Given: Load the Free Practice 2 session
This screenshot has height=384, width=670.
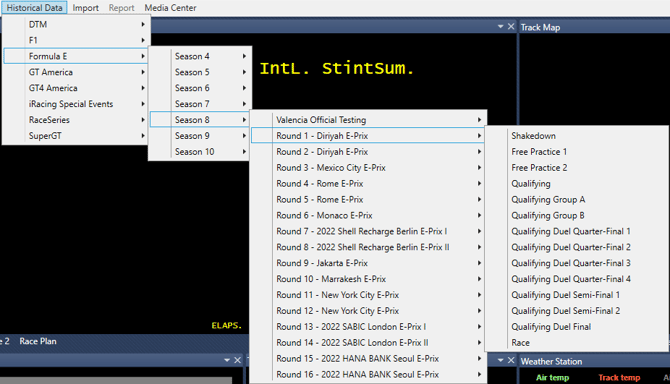Looking at the screenshot, I should coord(576,167).
